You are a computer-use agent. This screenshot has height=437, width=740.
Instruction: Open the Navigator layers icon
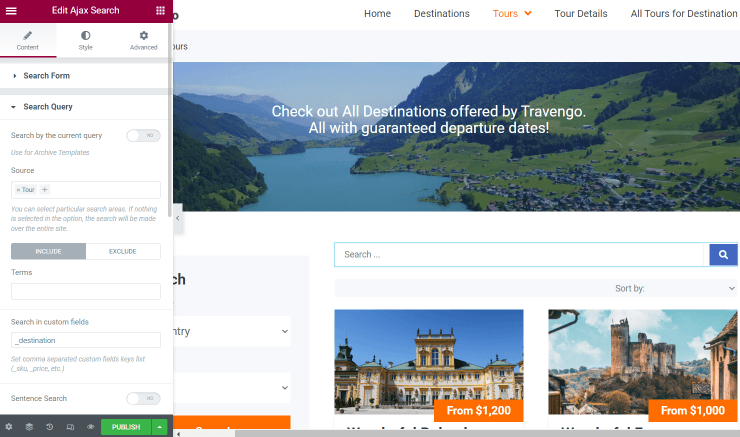[x=29, y=427]
